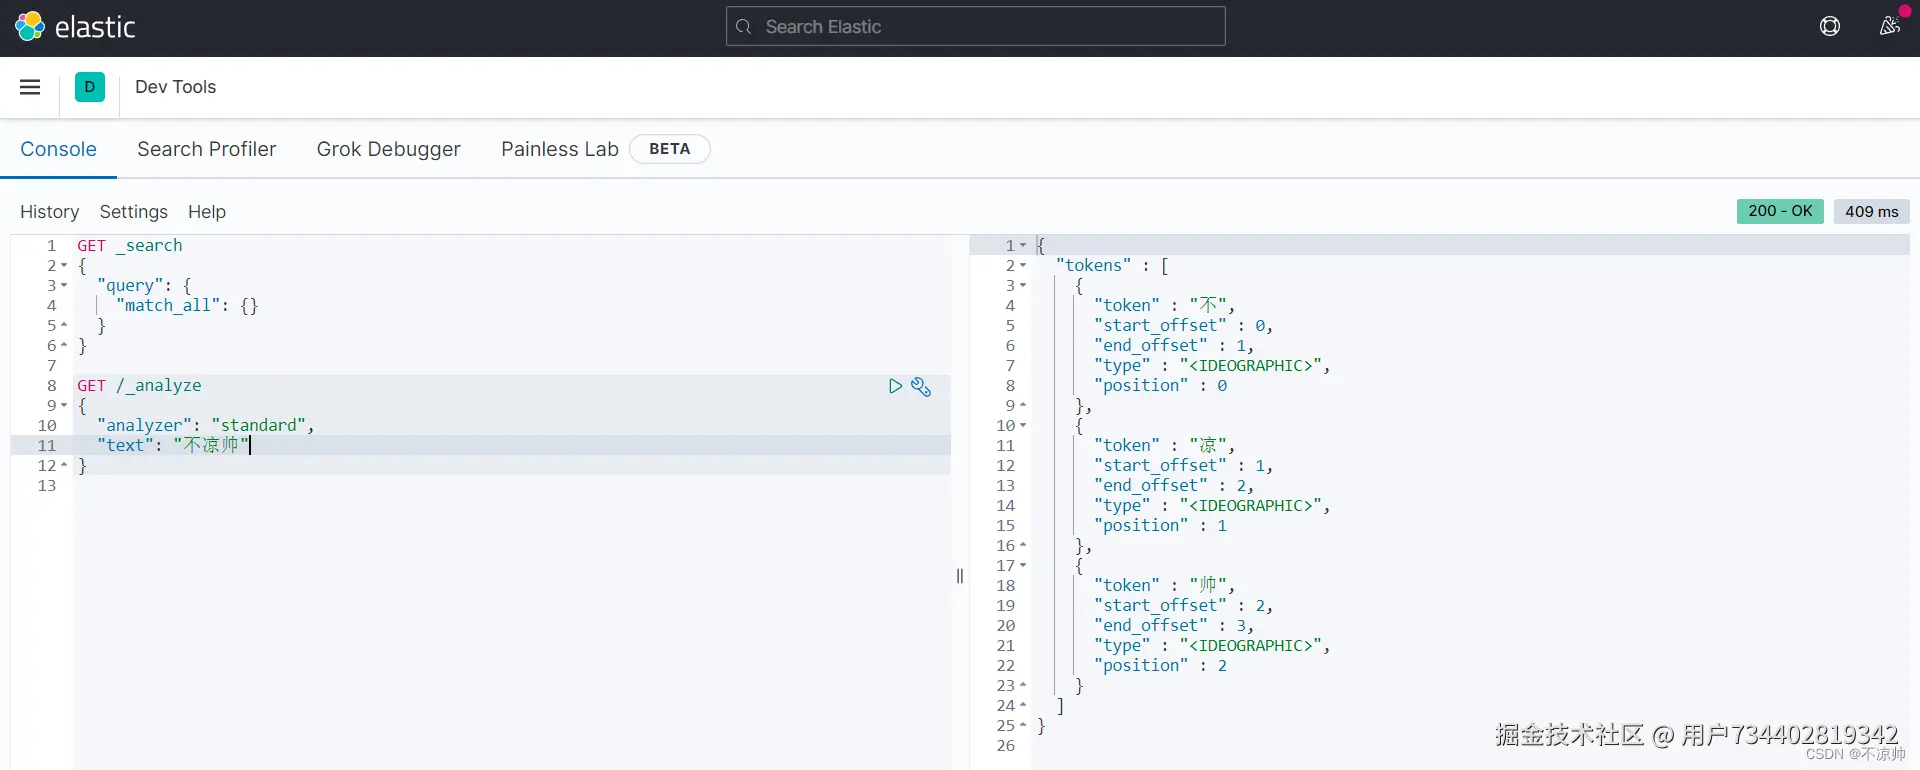Open the help menu lifebuoy icon

1830,27
